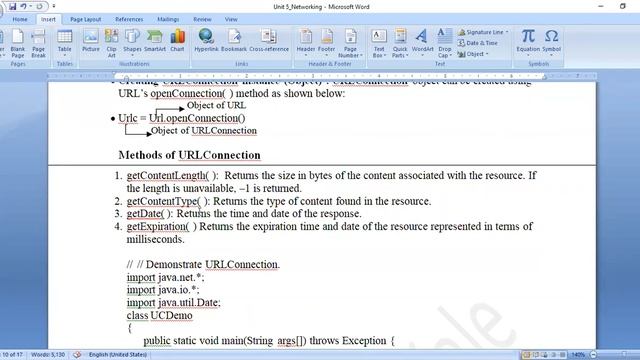Image resolution: width=640 pixels, height=360 pixels.
Task: Click the text 'getDate( )'
Action: click(149, 214)
